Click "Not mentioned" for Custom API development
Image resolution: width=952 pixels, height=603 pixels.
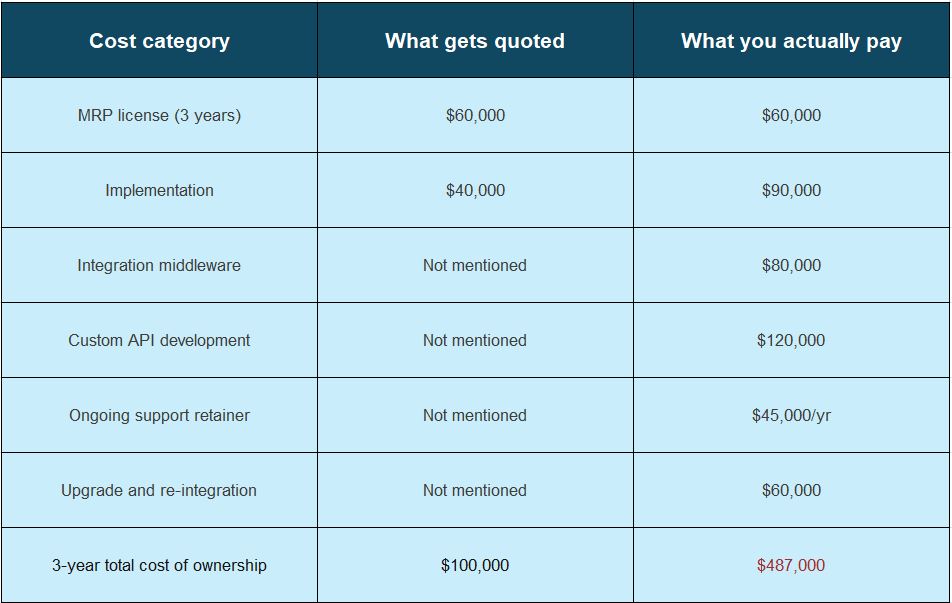pos(475,340)
